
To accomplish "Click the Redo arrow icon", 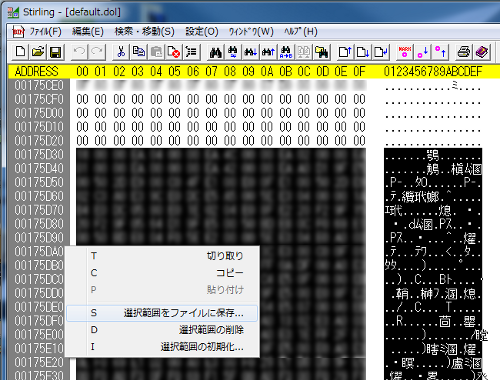I will point(97,52).
